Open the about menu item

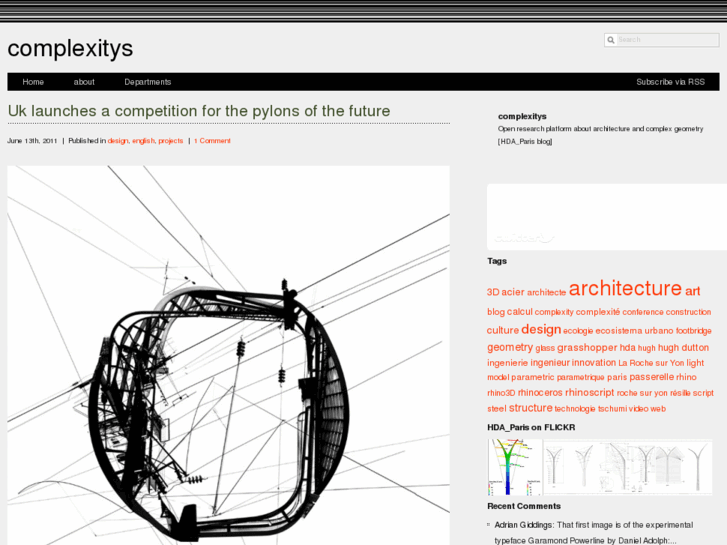click(84, 82)
